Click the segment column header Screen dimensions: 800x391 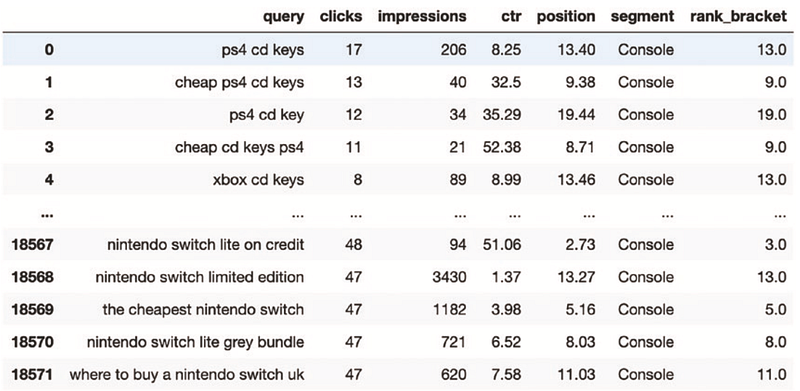point(642,17)
